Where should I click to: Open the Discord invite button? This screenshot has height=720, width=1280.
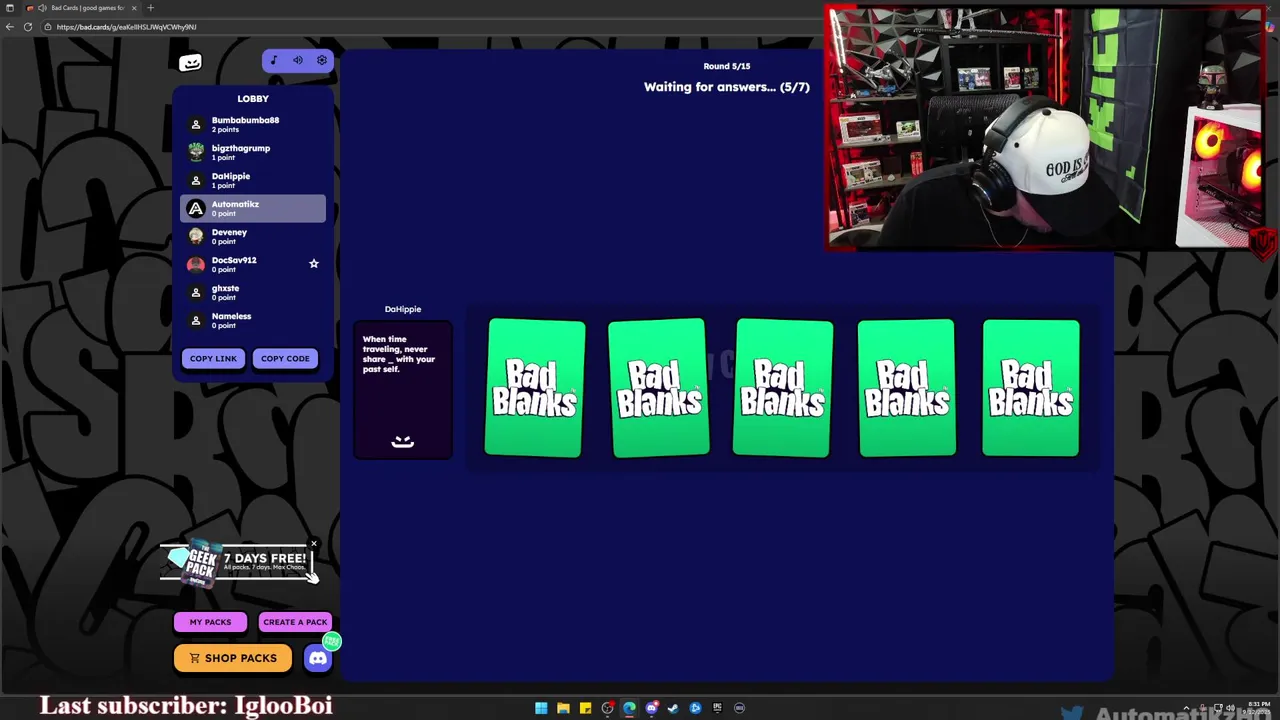tap(318, 658)
